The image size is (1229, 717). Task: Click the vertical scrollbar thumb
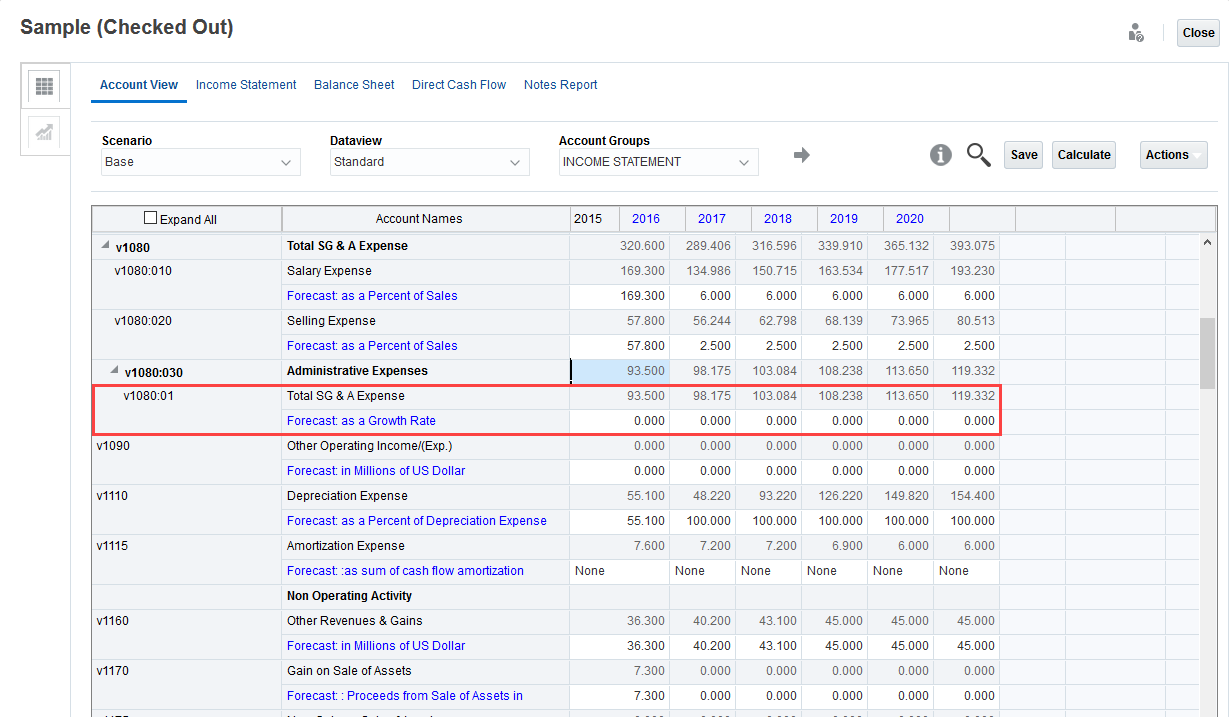point(1207,351)
